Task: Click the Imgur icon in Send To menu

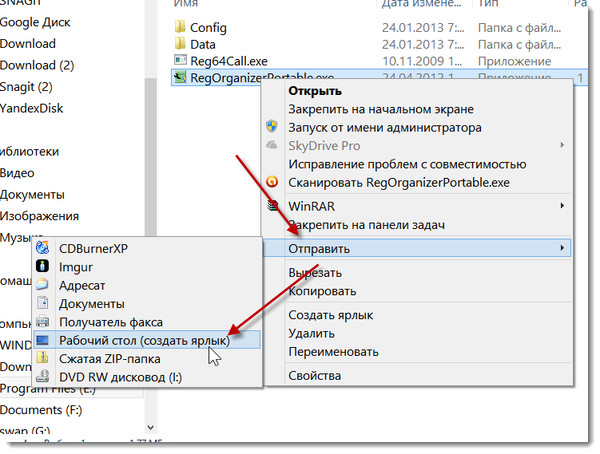Action: (x=42, y=266)
